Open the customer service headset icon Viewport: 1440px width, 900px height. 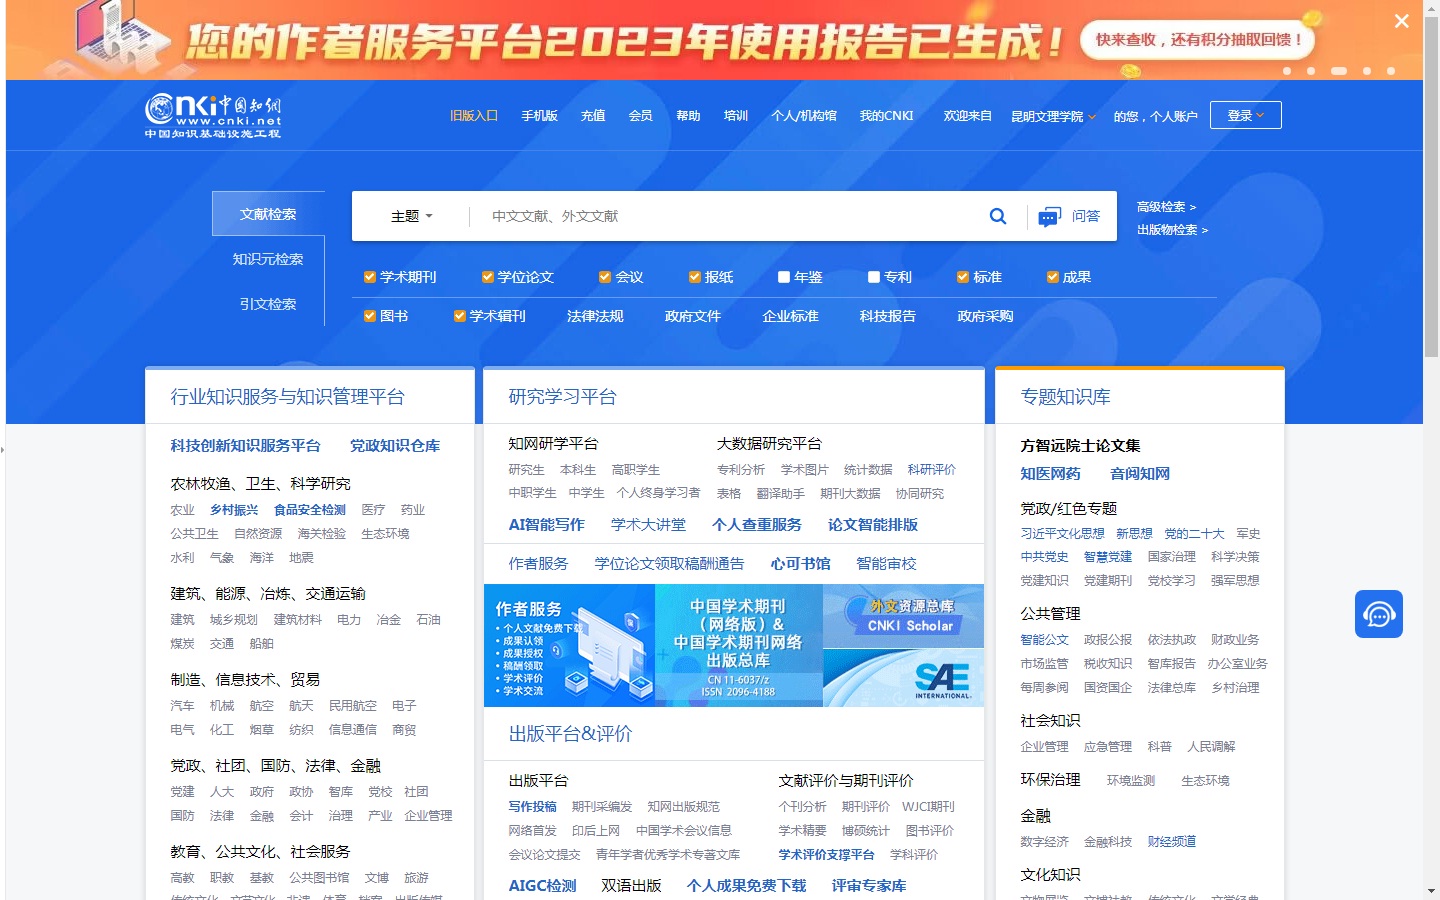[1379, 614]
